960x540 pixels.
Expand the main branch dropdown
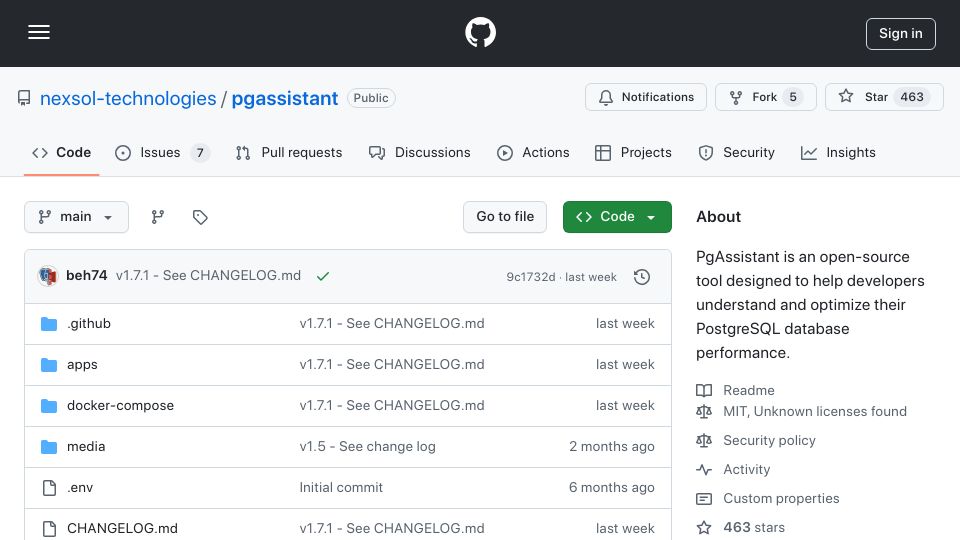(77, 217)
